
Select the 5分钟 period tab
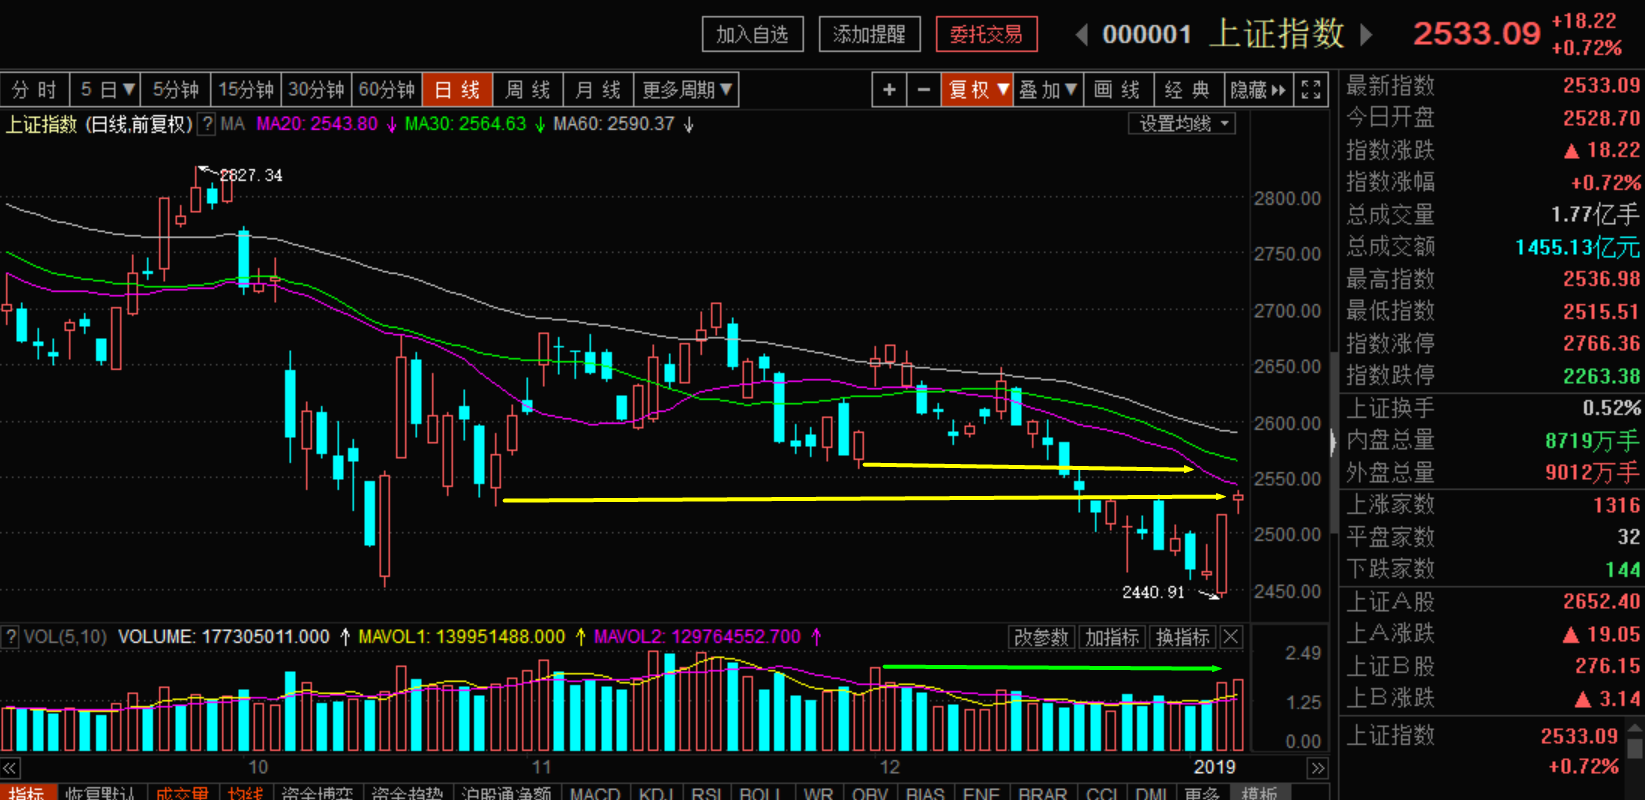point(176,90)
